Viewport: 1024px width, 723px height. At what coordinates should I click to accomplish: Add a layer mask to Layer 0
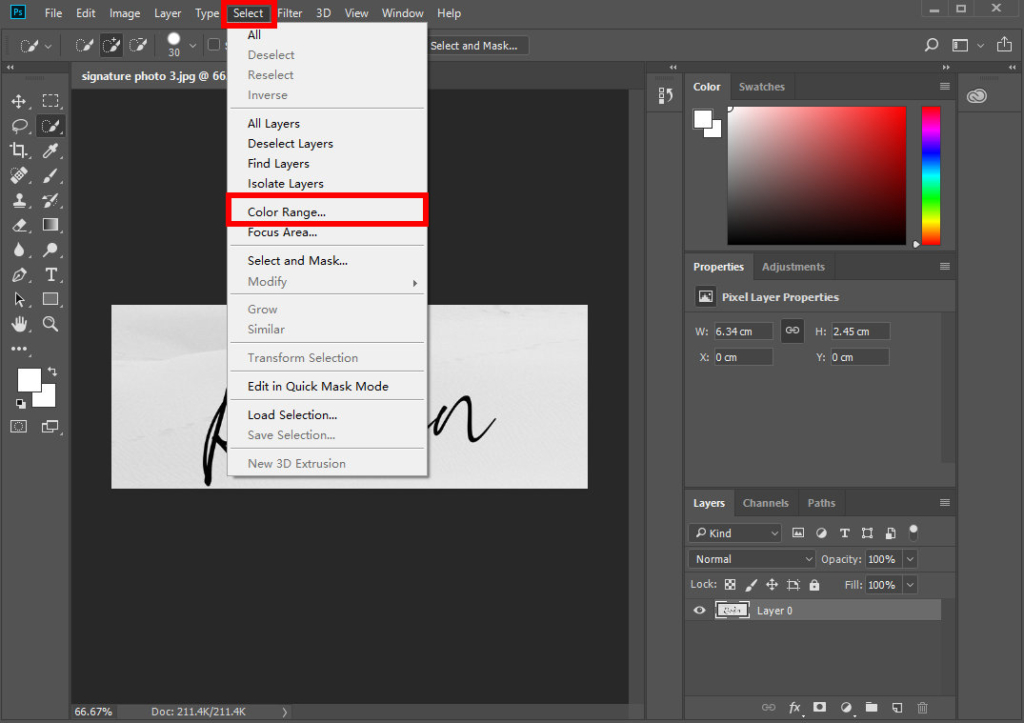819,707
